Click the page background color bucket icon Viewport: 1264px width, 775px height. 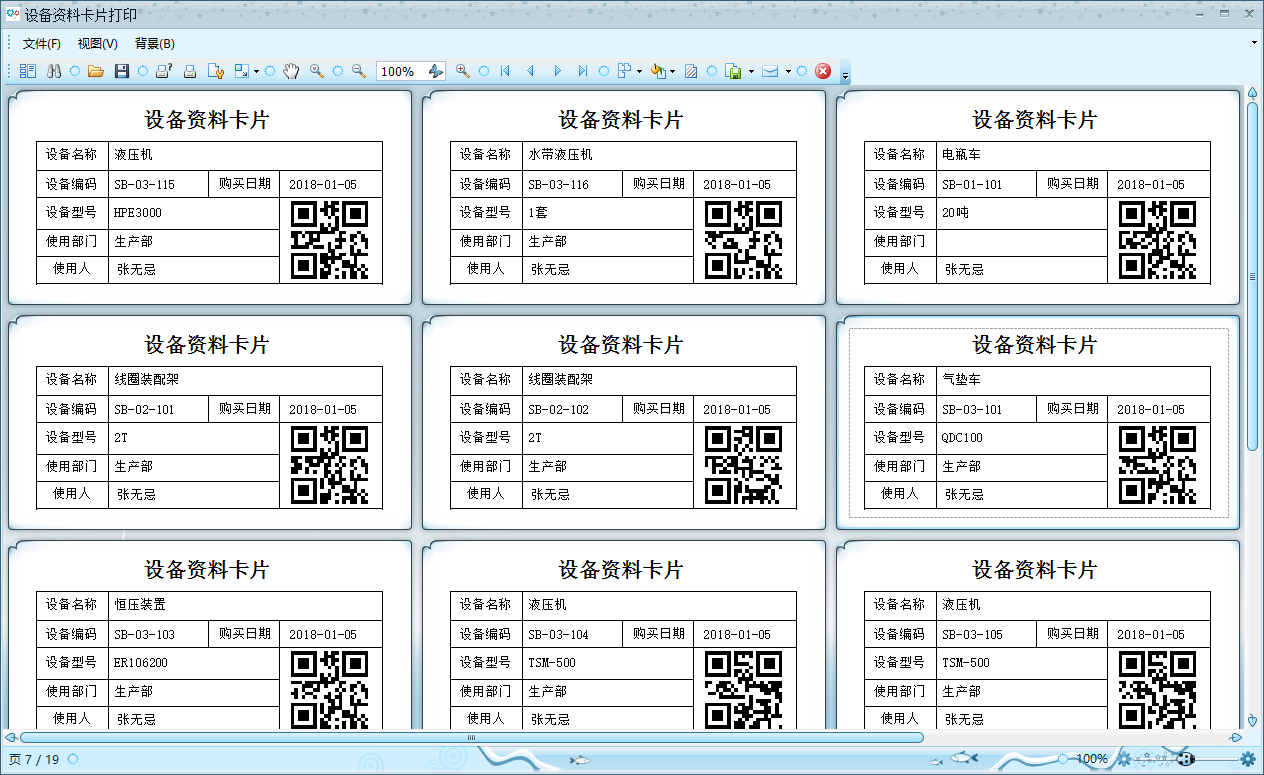click(658, 71)
